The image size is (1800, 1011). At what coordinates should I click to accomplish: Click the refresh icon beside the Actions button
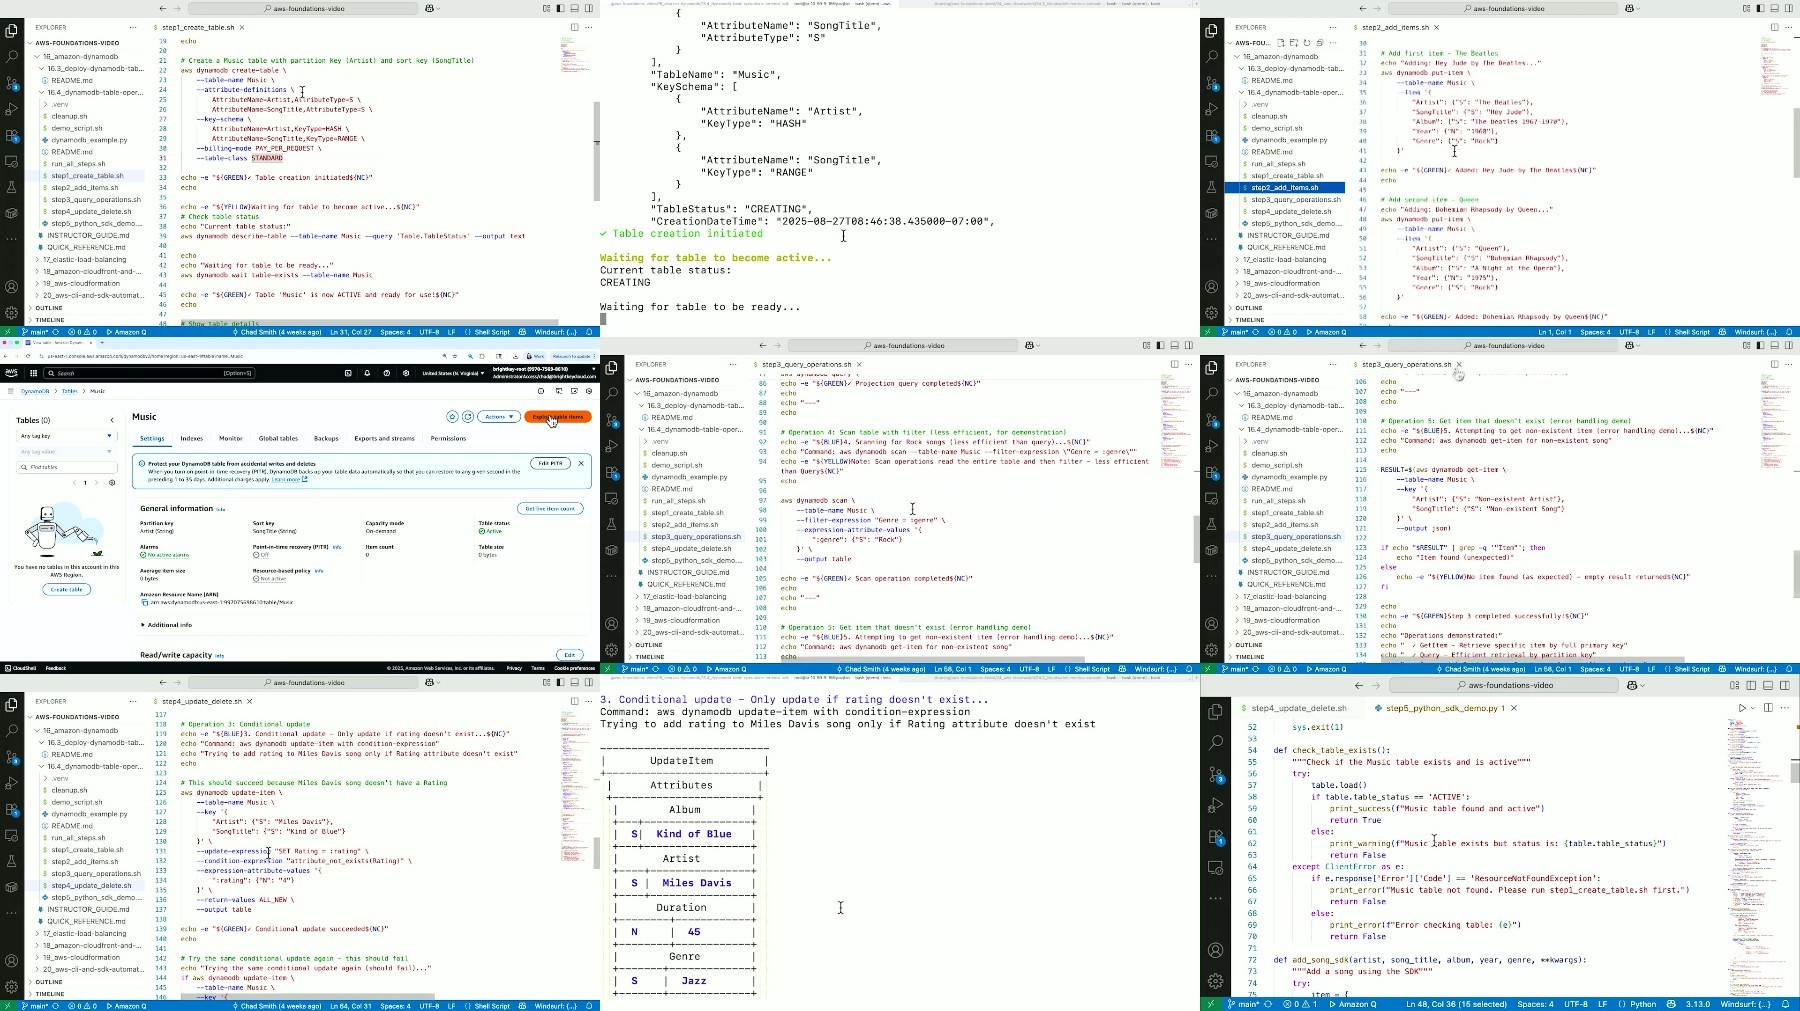(467, 417)
